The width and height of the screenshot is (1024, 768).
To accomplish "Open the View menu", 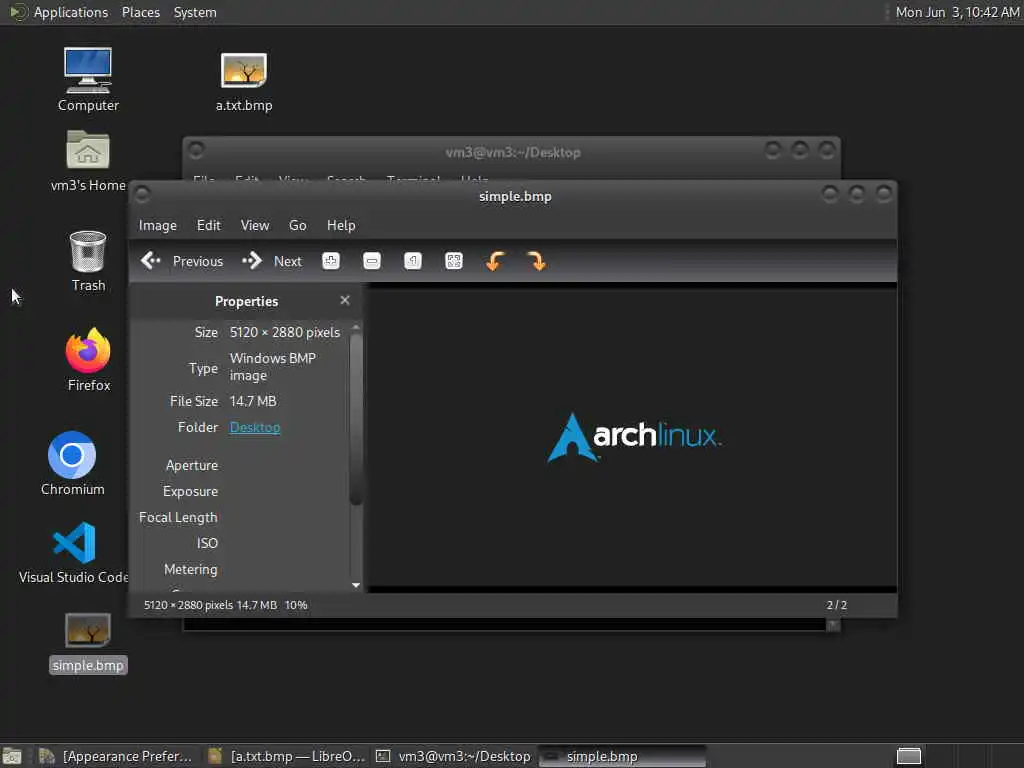I will pos(255,225).
